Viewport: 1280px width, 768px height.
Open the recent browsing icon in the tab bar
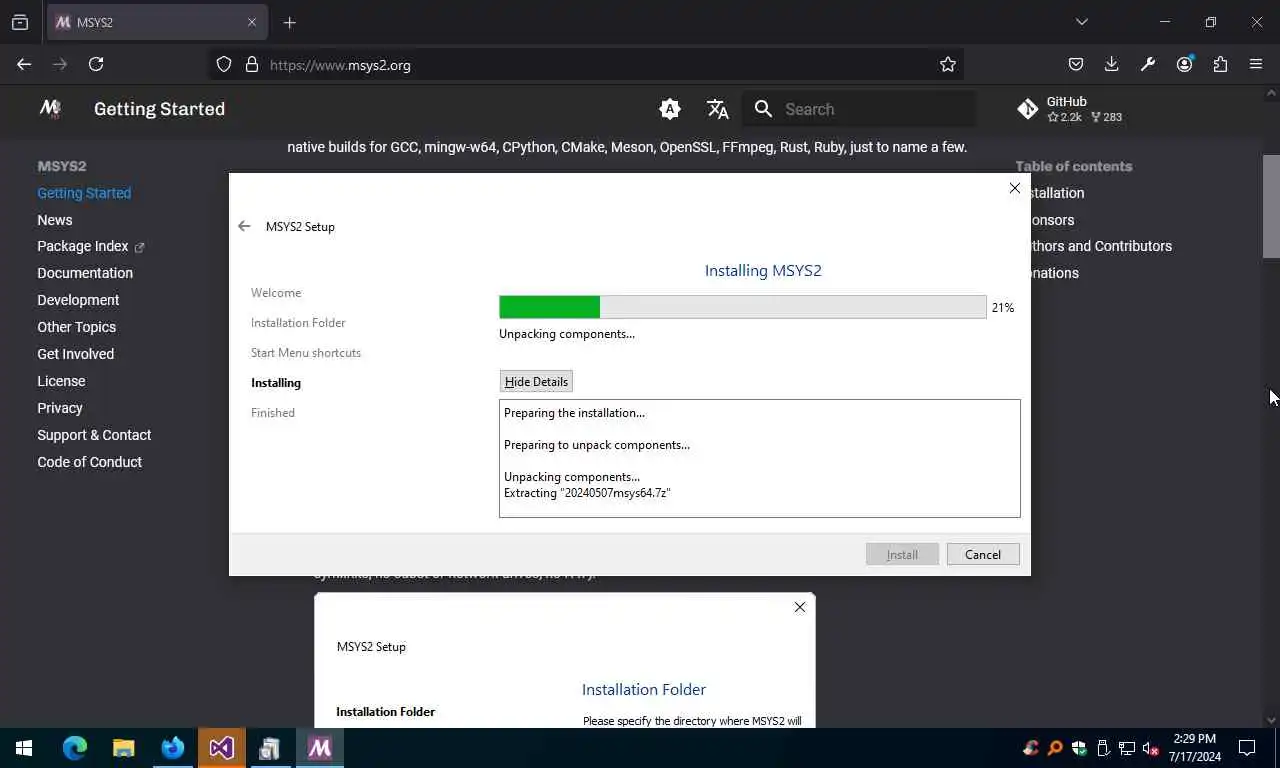[19, 22]
